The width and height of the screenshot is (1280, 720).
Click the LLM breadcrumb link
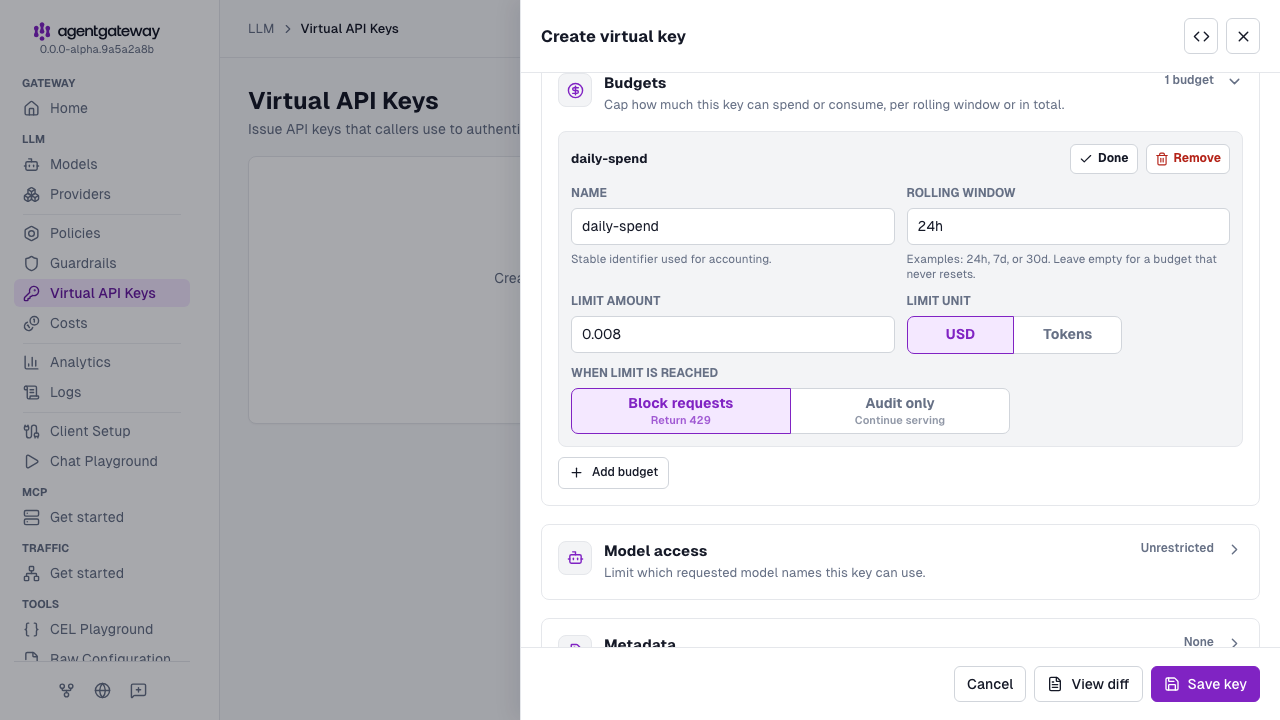(261, 28)
